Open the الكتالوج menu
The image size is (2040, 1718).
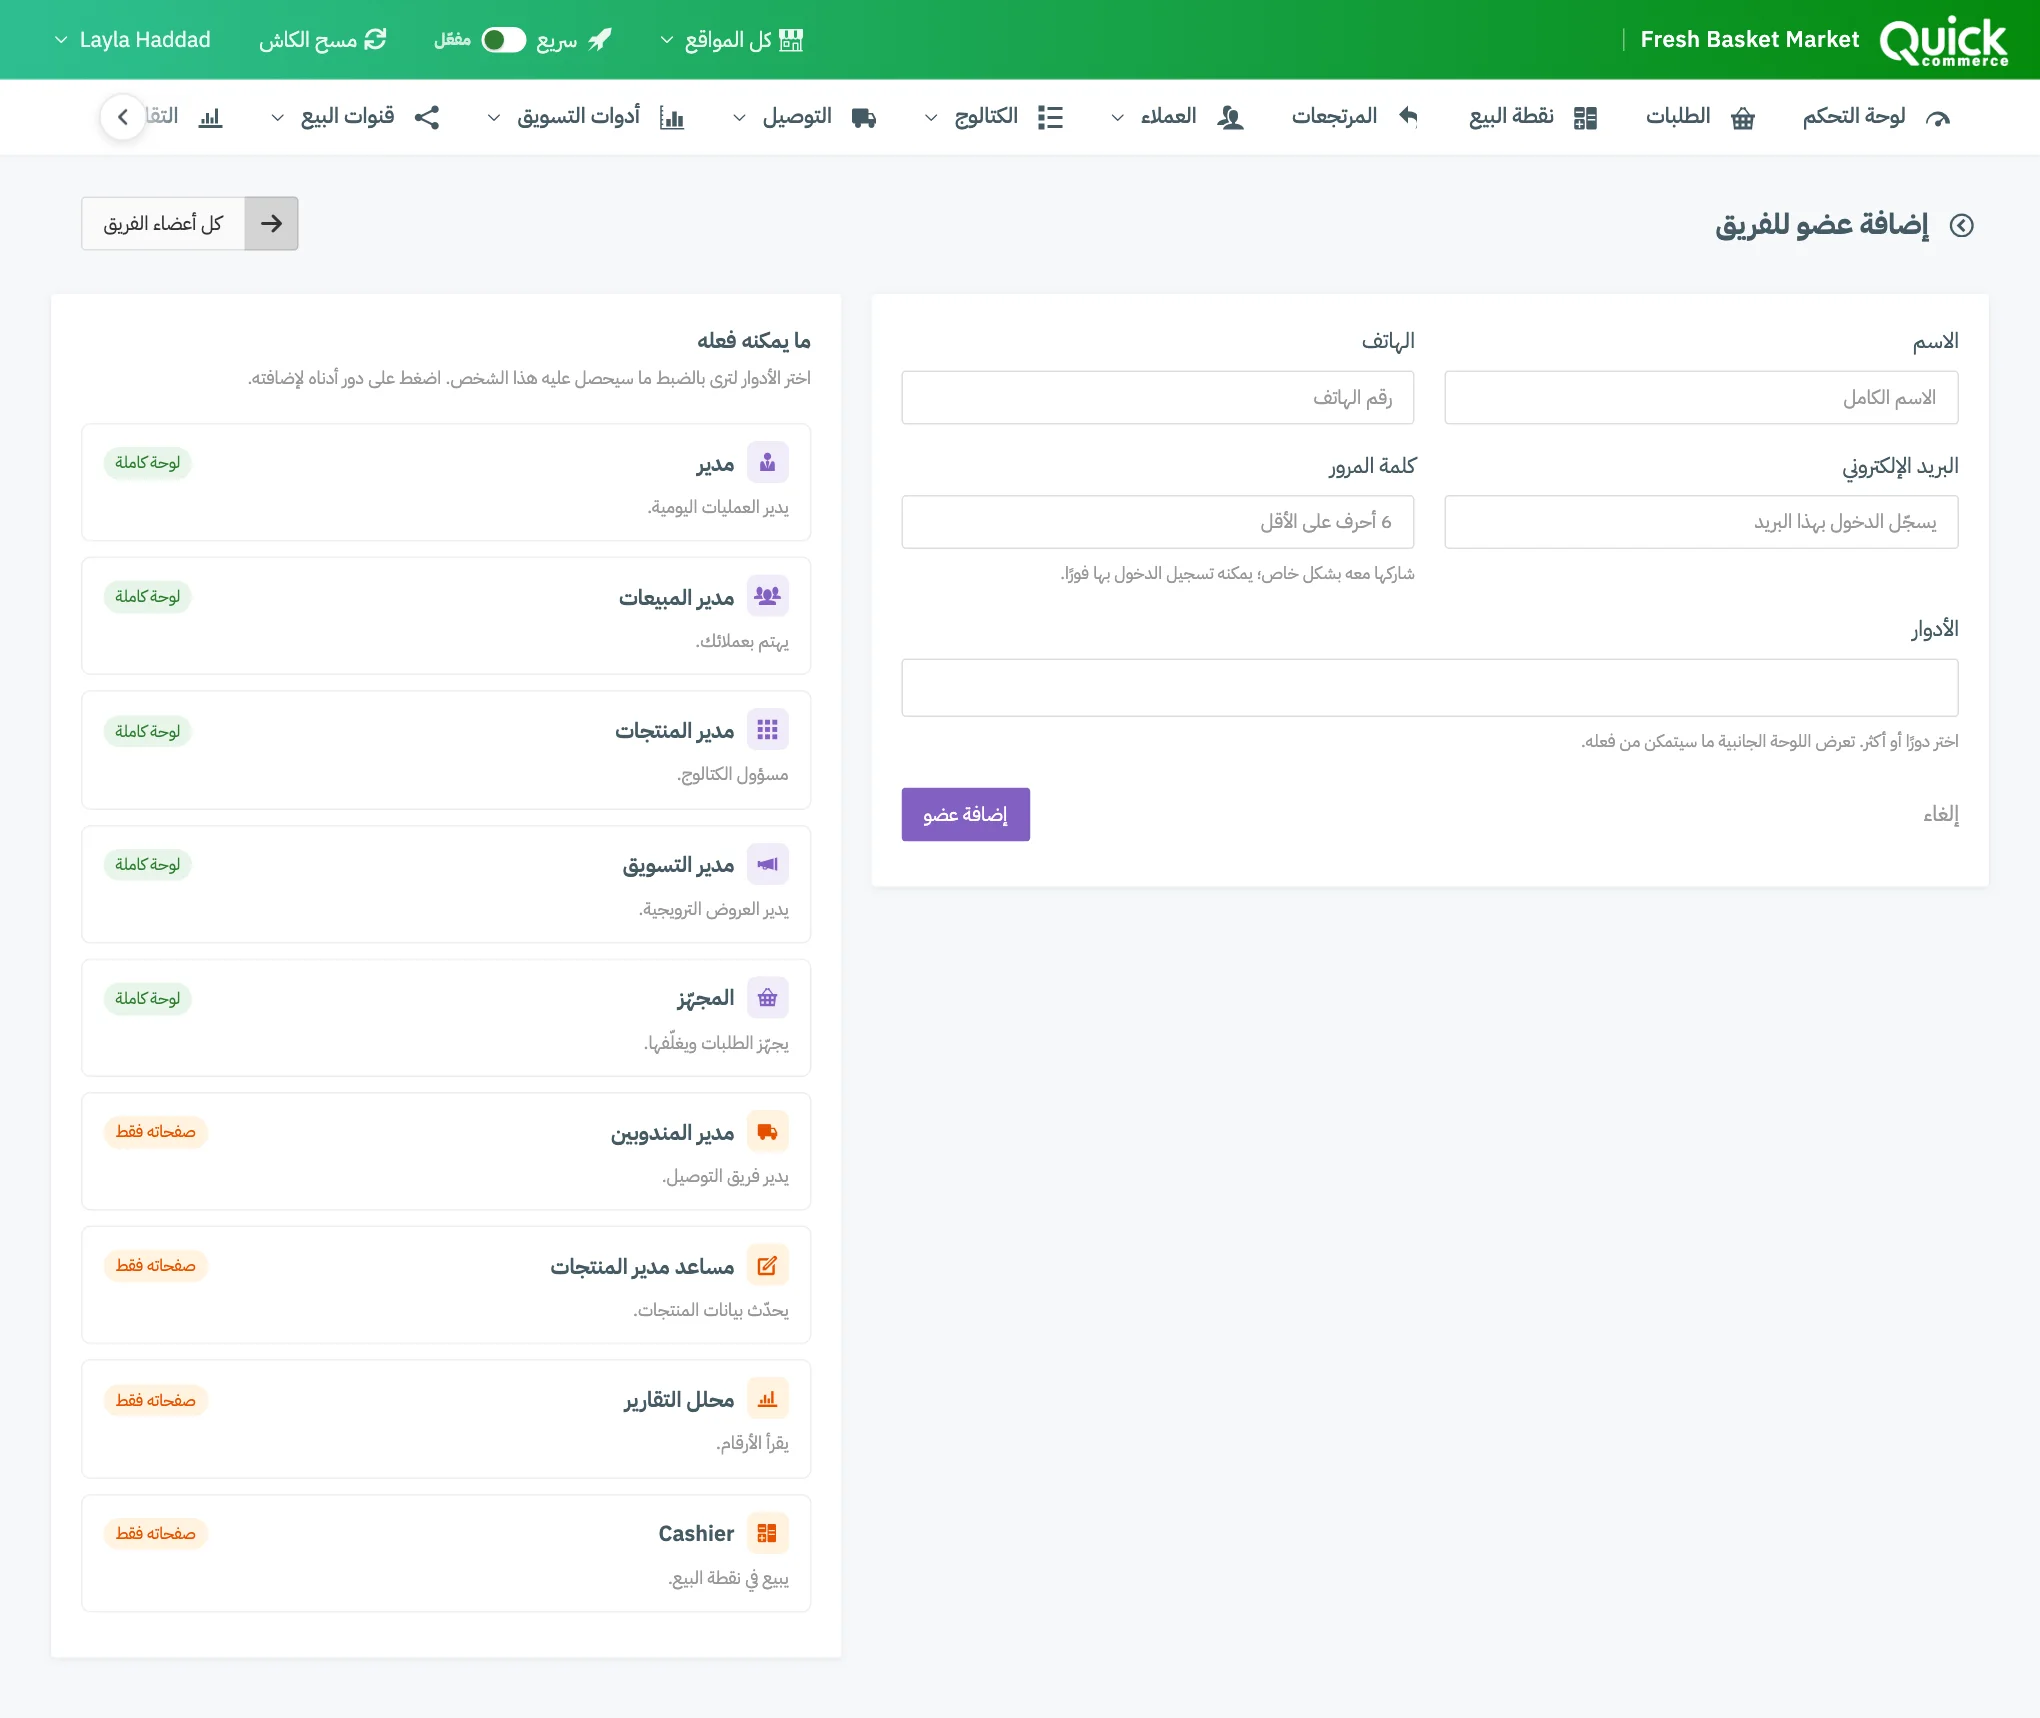click(992, 117)
